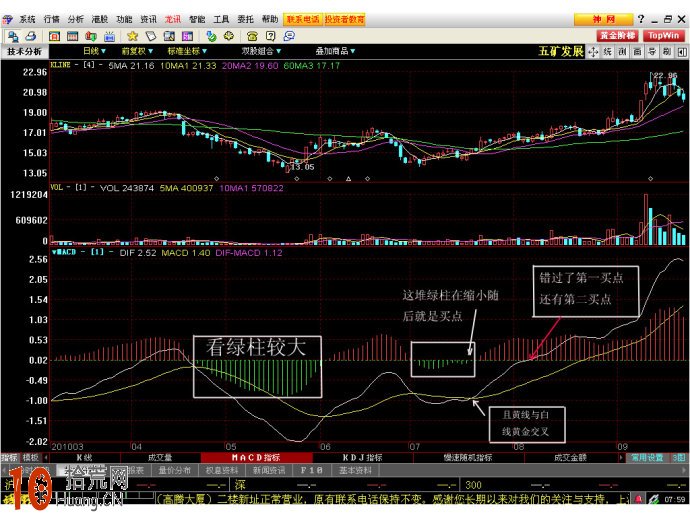Screen dimensions: 690x517
Task: Switch to the K线 indicator tab
Action: click(84, 458)
